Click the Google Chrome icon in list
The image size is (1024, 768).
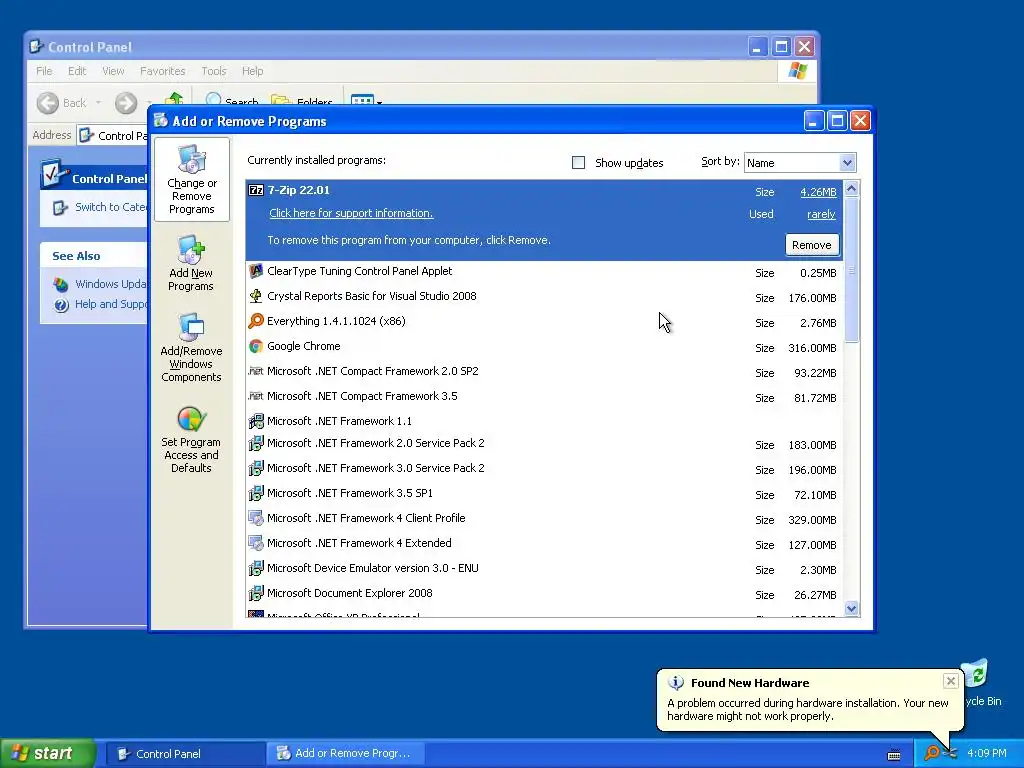256,346
